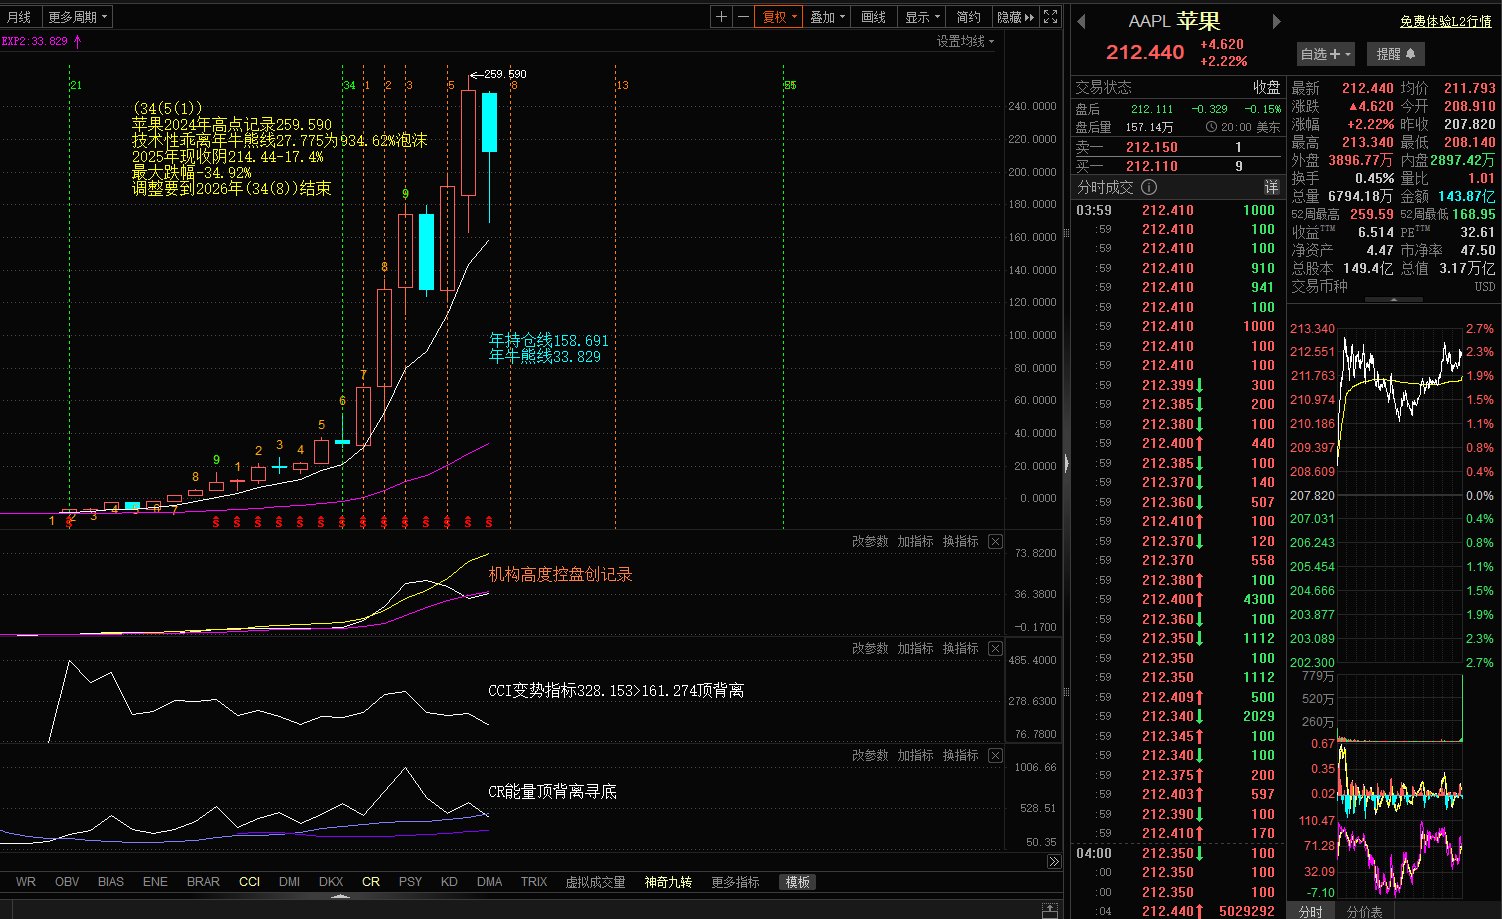Select the BIAS indicator tab
This screenshot has height=919, width=1502.
[111, 882]
